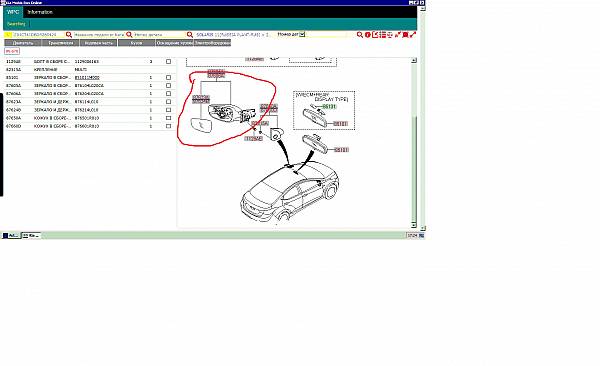
Task: Tick the checkbox on the 1129AB bolt row
Action: click(168, 62)
